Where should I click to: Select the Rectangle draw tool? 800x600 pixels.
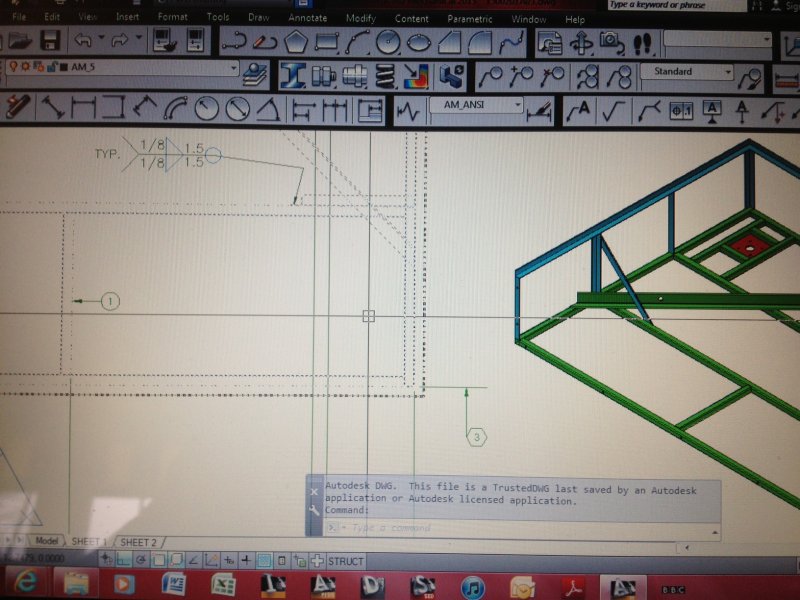(327, 42)
